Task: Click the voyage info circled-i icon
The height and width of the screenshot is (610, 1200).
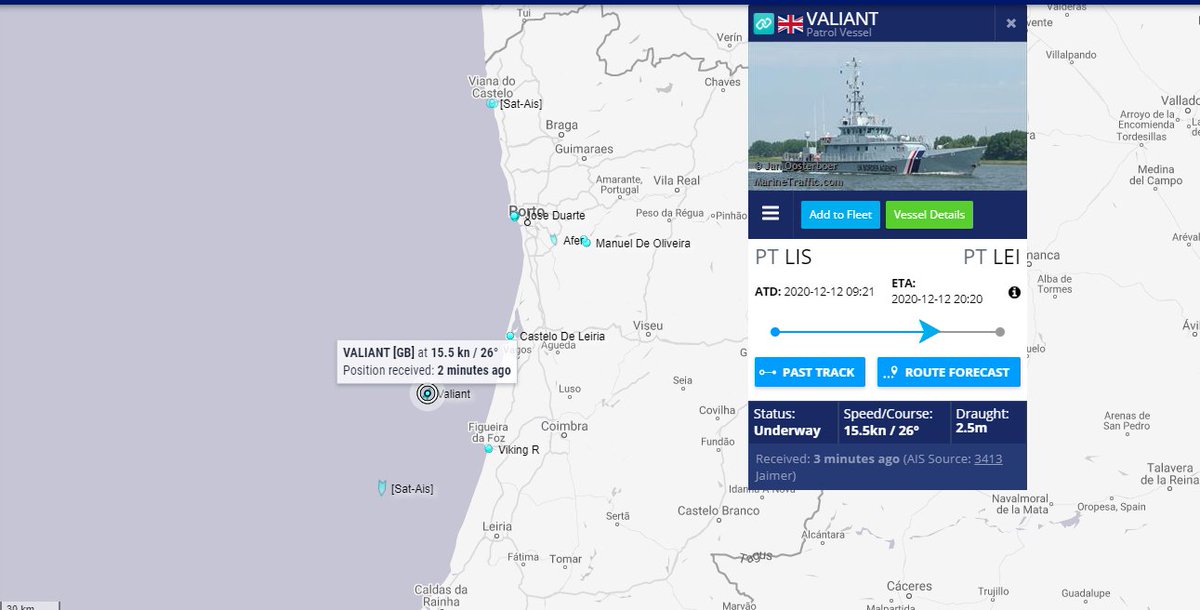Action: pos(1013,291)
